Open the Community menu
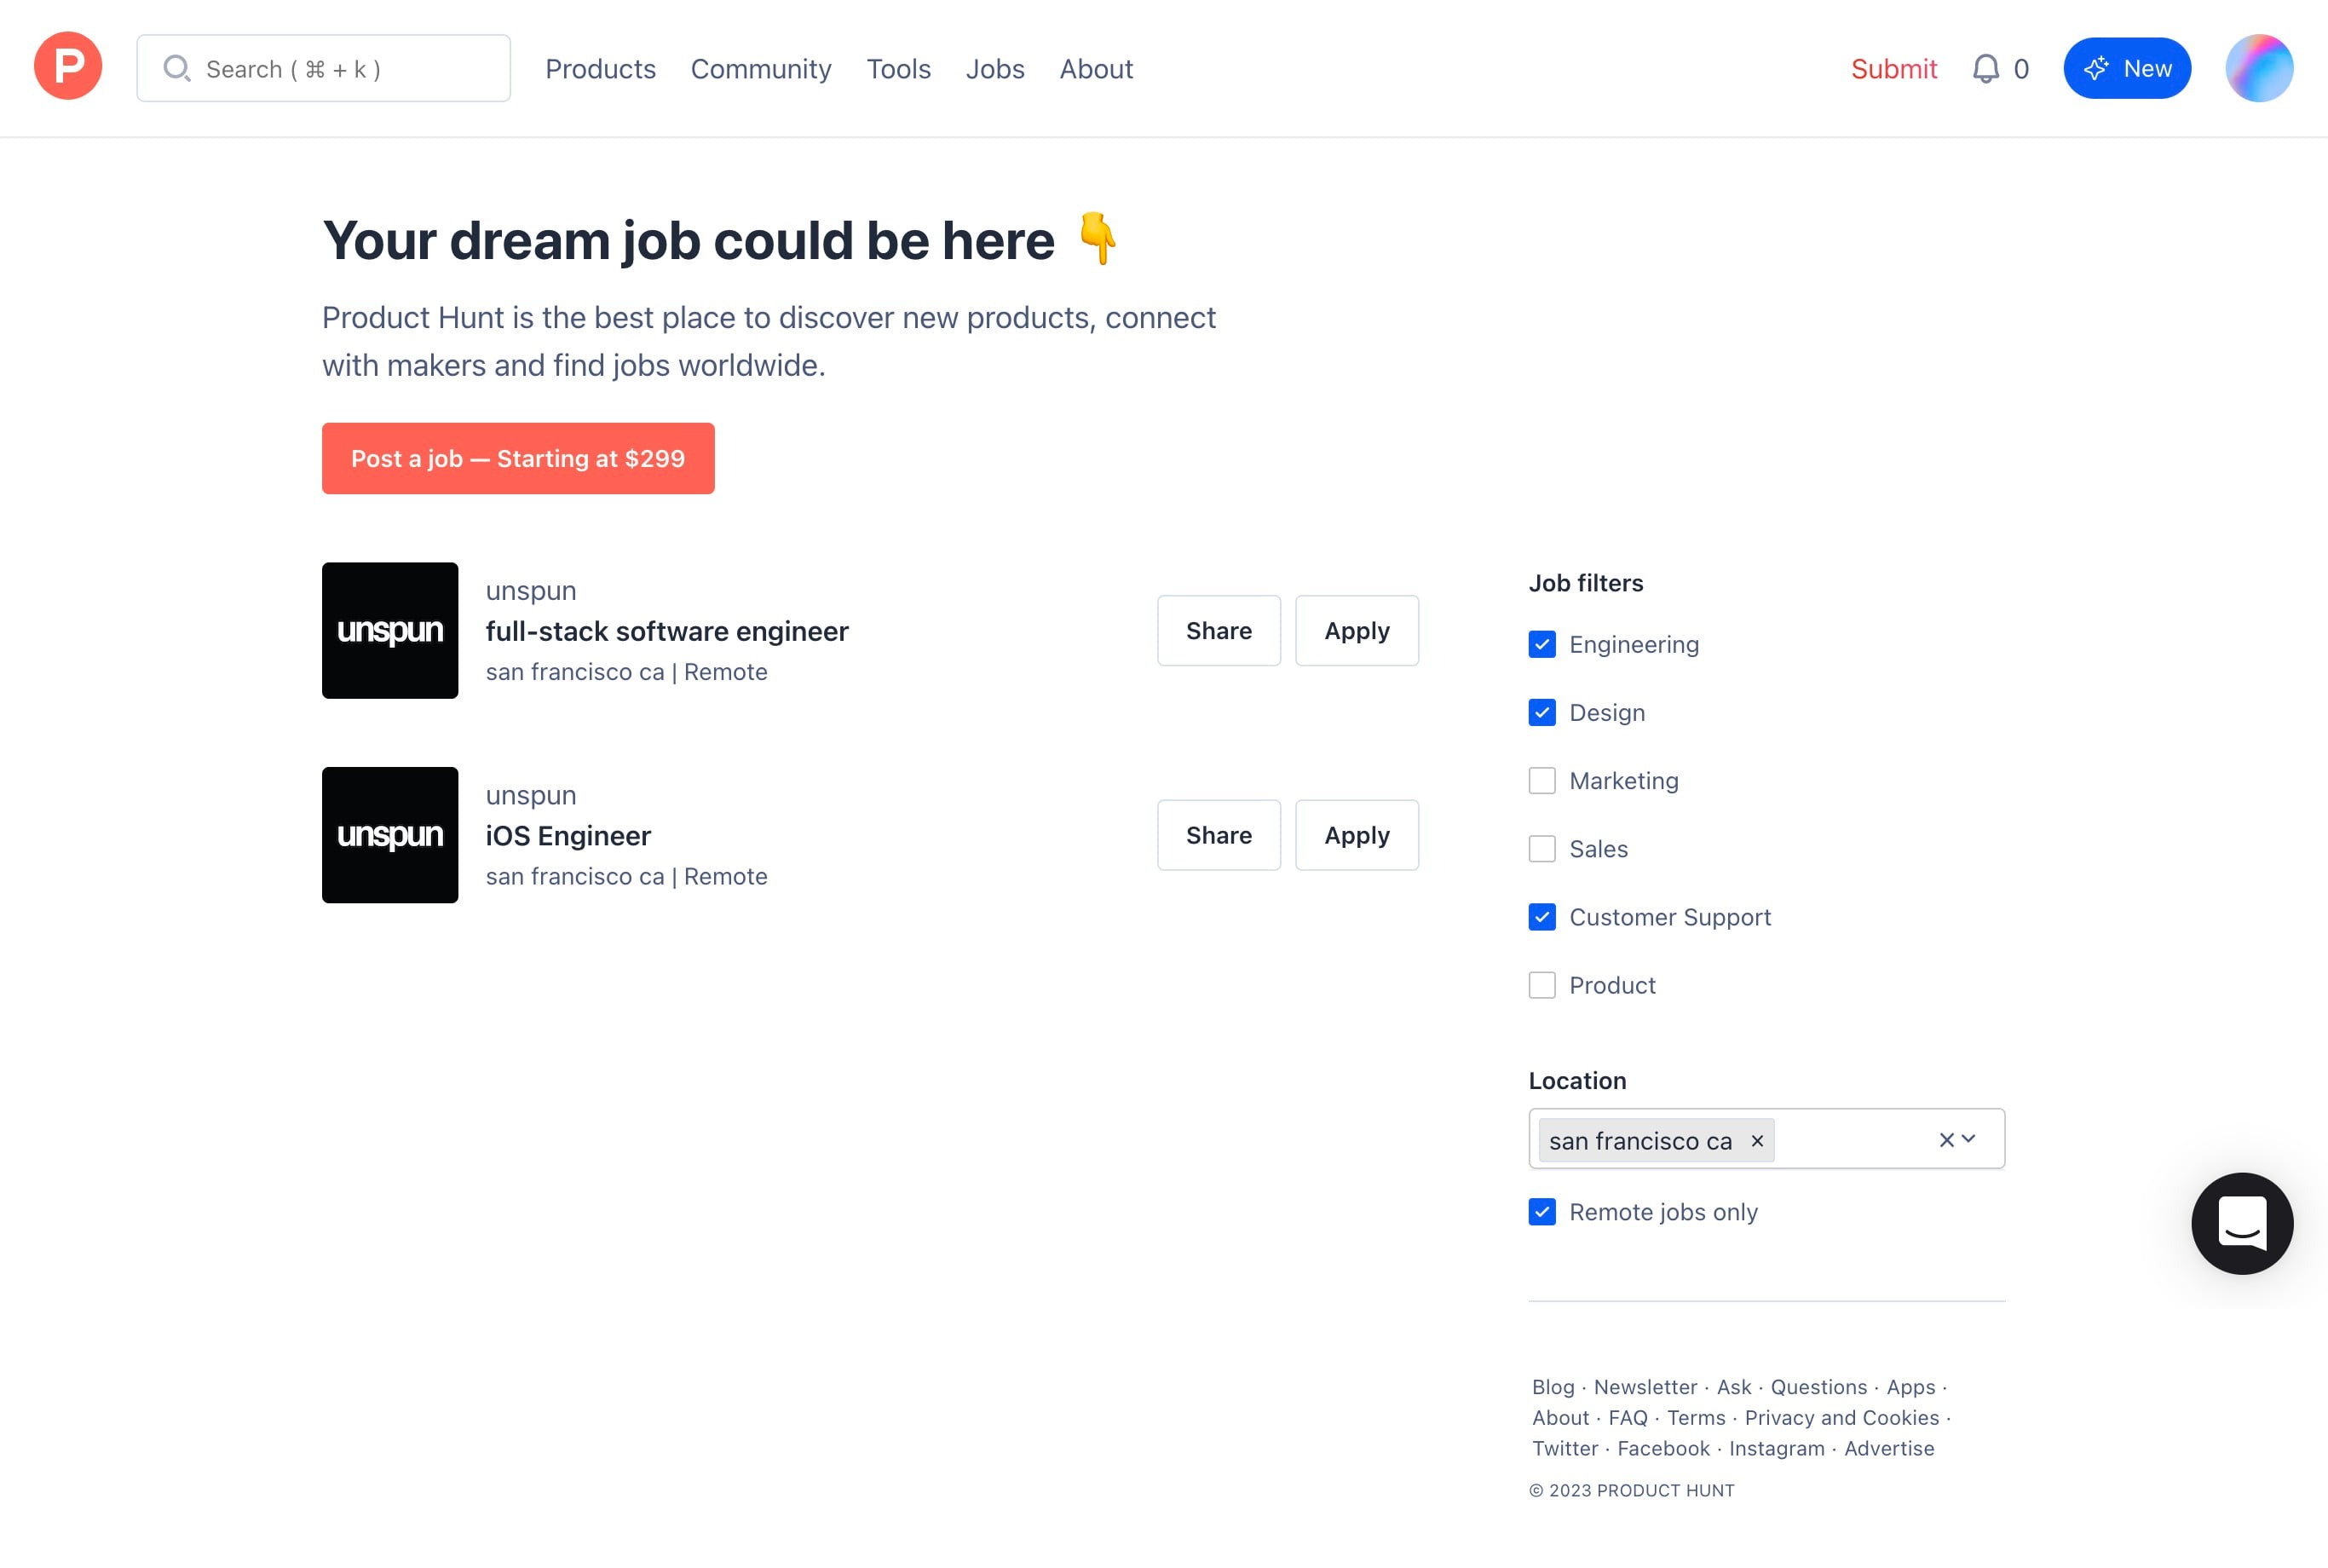Screen dimensions: 2328x1568 click(x=761, y=68)
